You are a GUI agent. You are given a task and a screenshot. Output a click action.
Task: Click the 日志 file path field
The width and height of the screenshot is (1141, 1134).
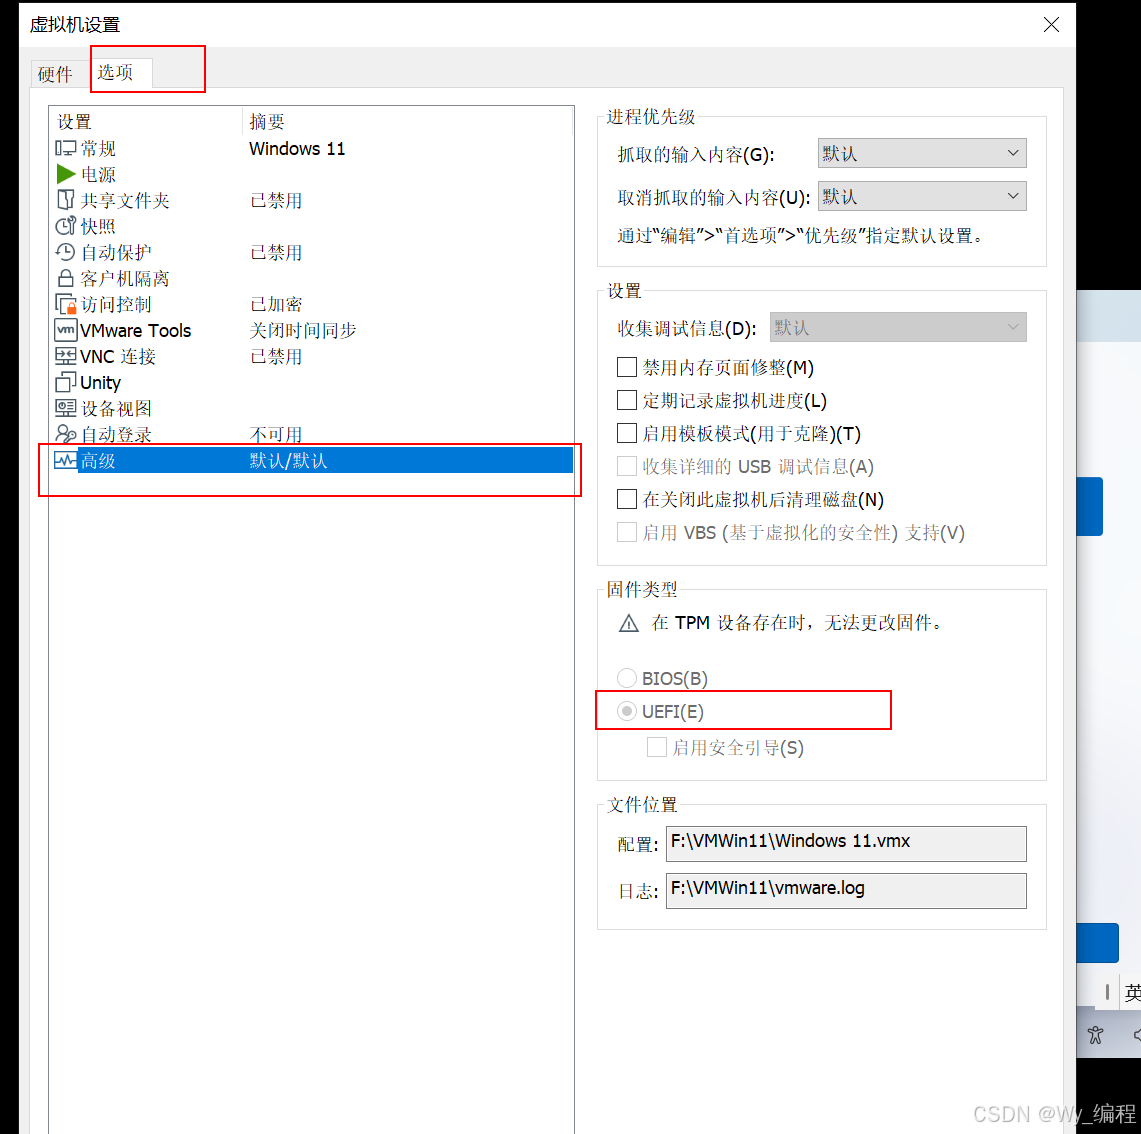846,890
